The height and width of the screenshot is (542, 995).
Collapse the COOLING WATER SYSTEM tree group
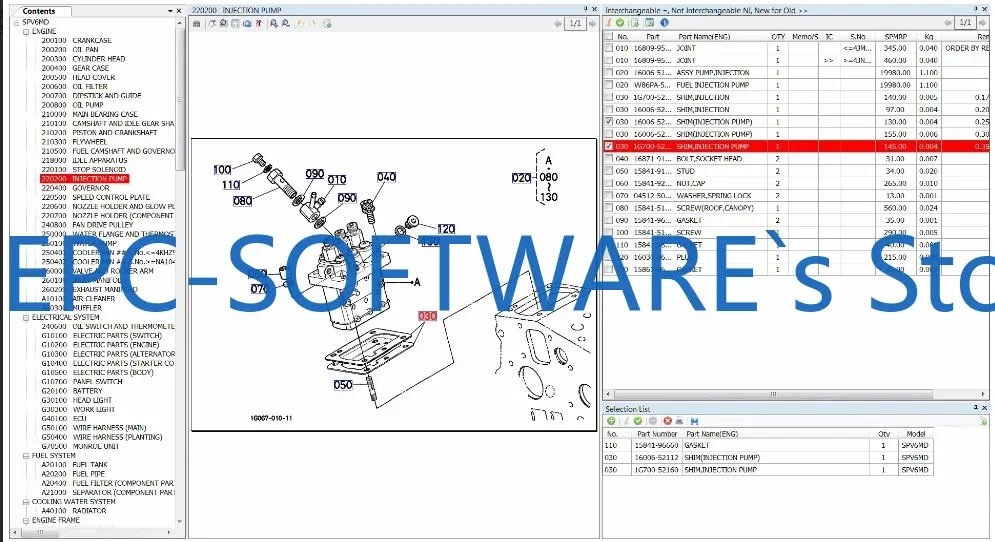(x=26, y=502)
